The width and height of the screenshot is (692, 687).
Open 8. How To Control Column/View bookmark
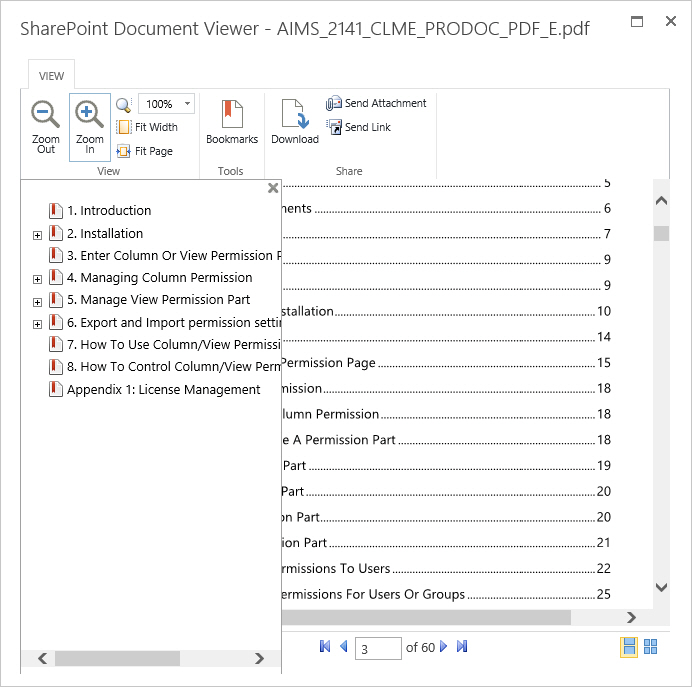[174, 367]
